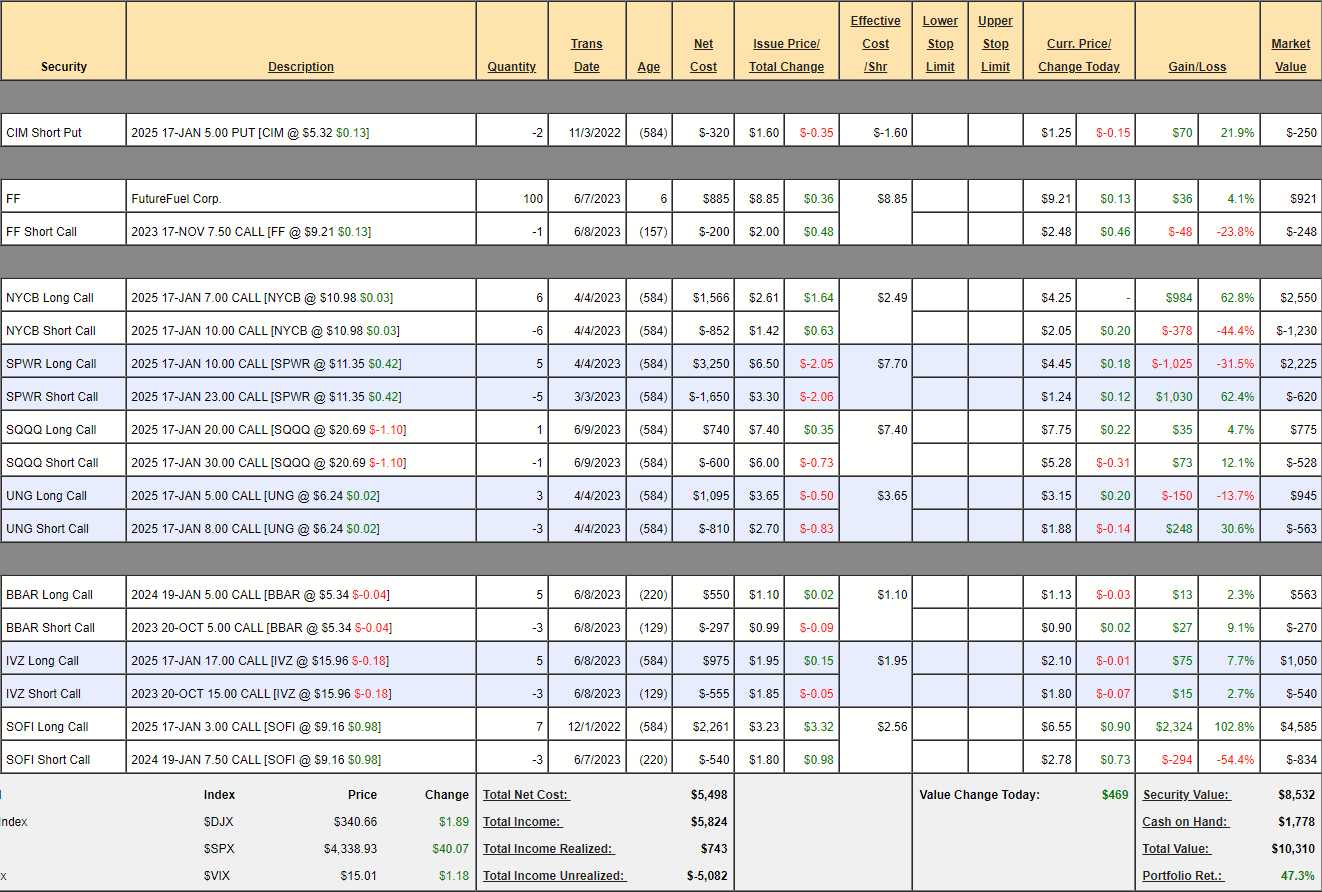Select the Net Cost column header
This screenshot has width=1322, height=892.
(703, 55)
